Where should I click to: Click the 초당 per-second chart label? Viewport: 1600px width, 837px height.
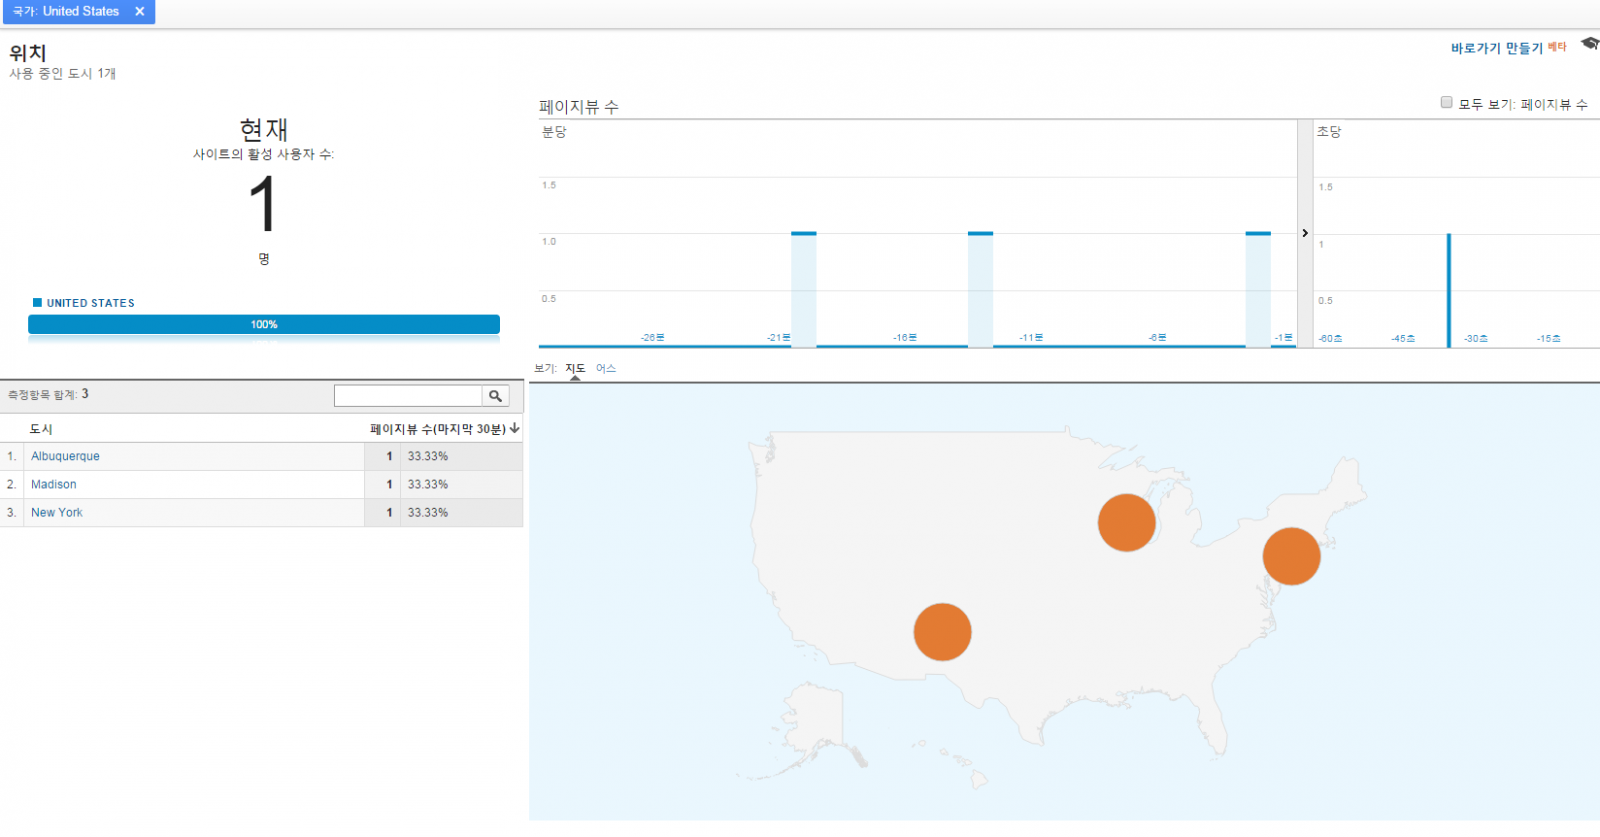(1329, 132)
